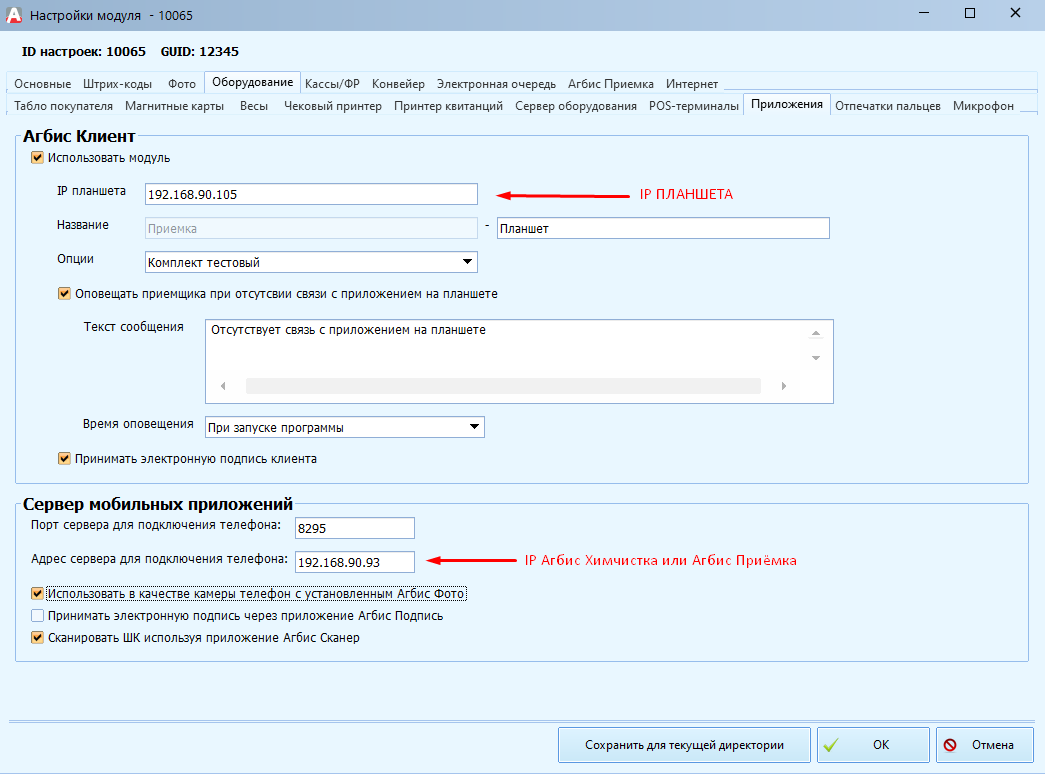Click the server address field 192.168.90.93

pos(355,562)
